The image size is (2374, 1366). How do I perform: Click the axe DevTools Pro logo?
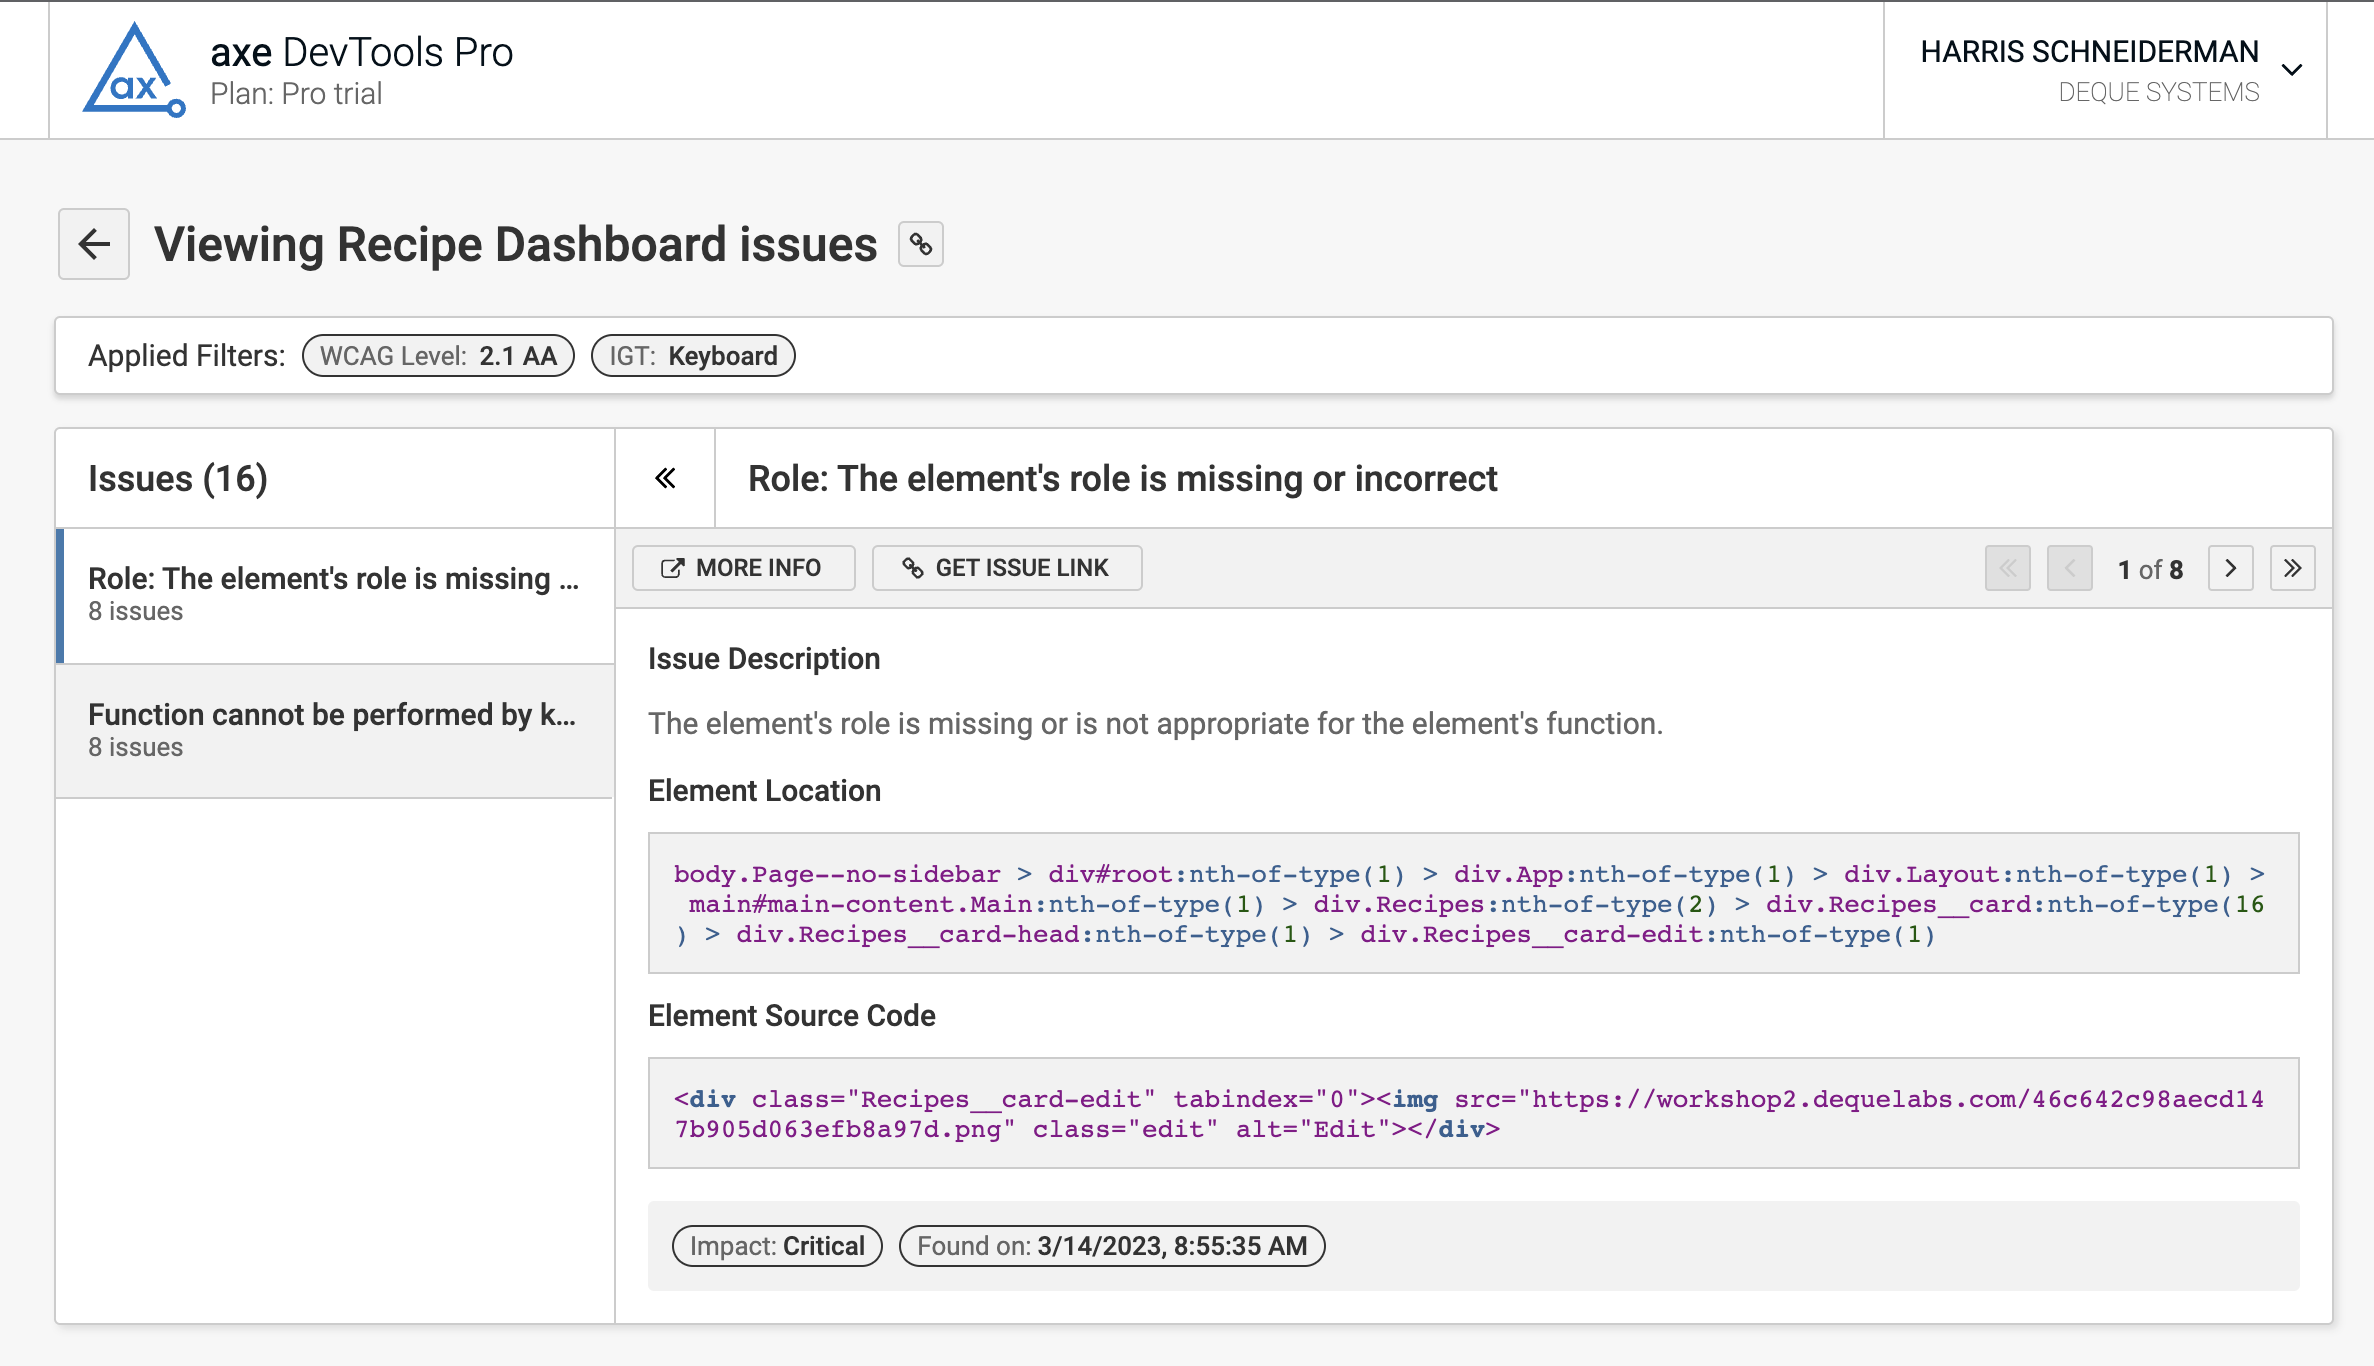point(133,69)
